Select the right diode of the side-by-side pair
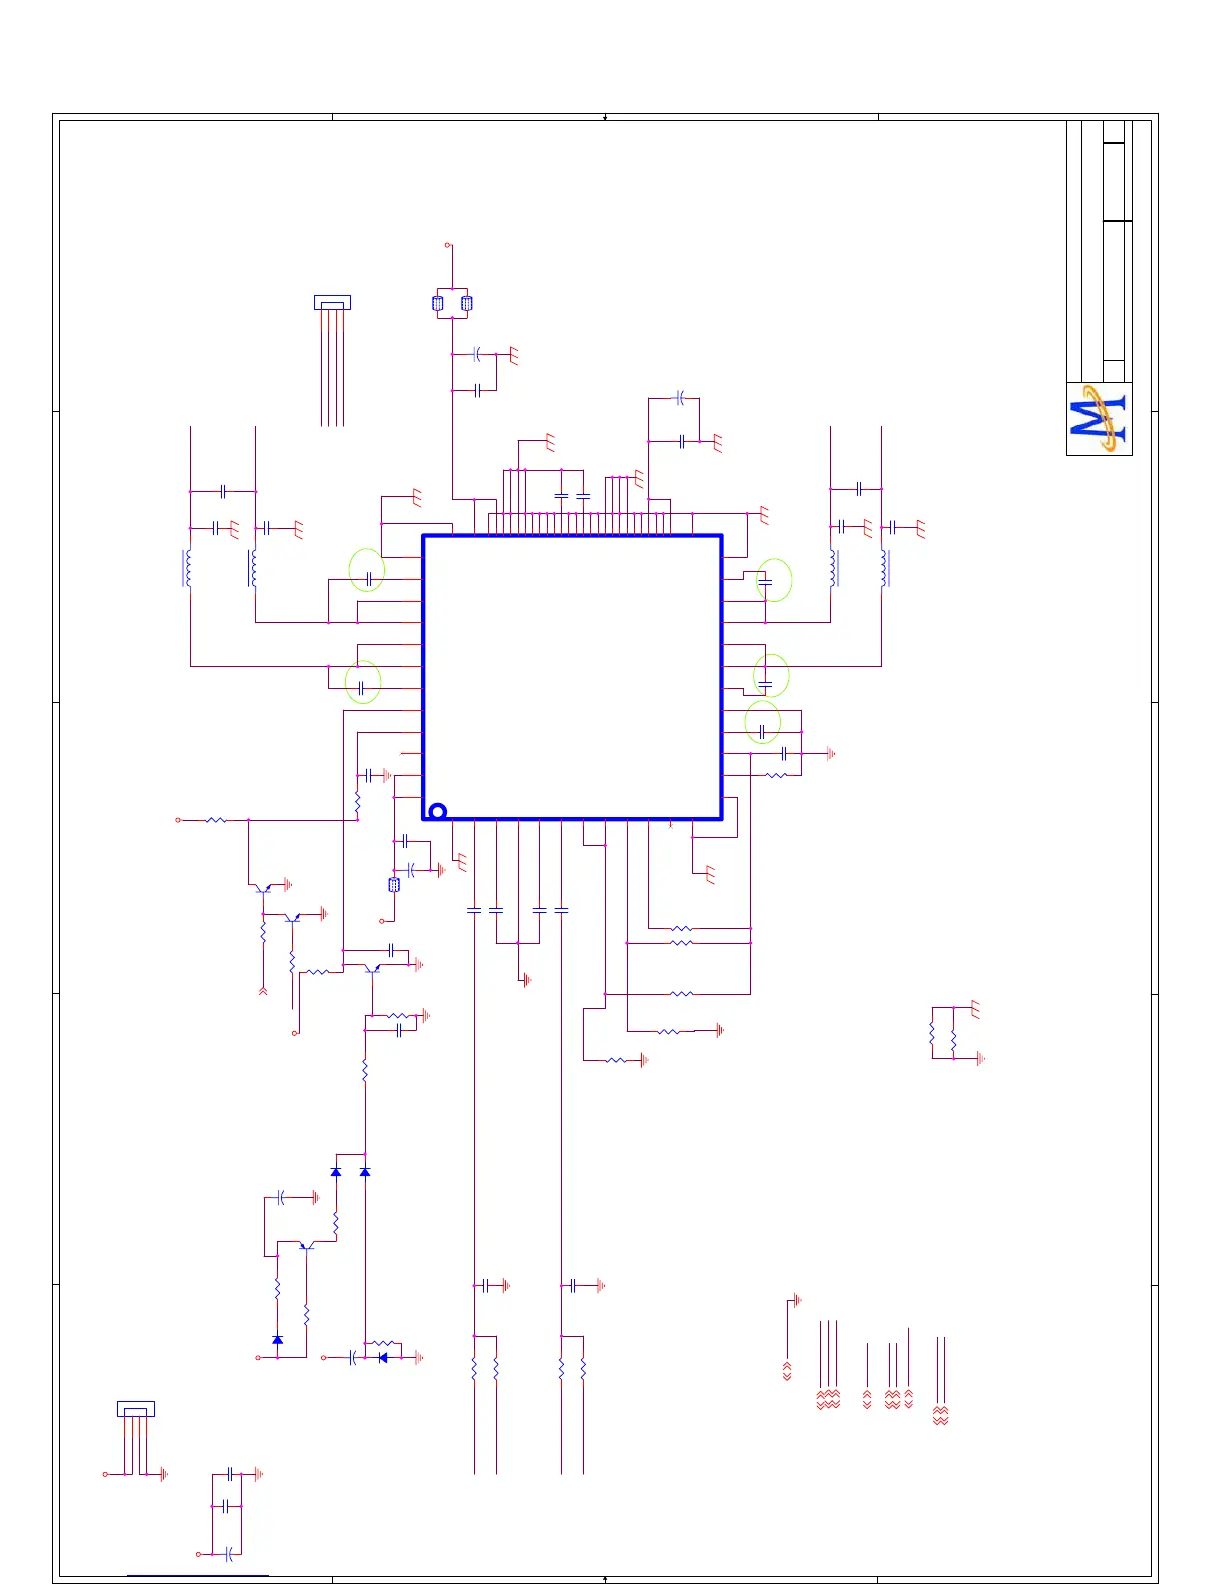 (365, 1171)
